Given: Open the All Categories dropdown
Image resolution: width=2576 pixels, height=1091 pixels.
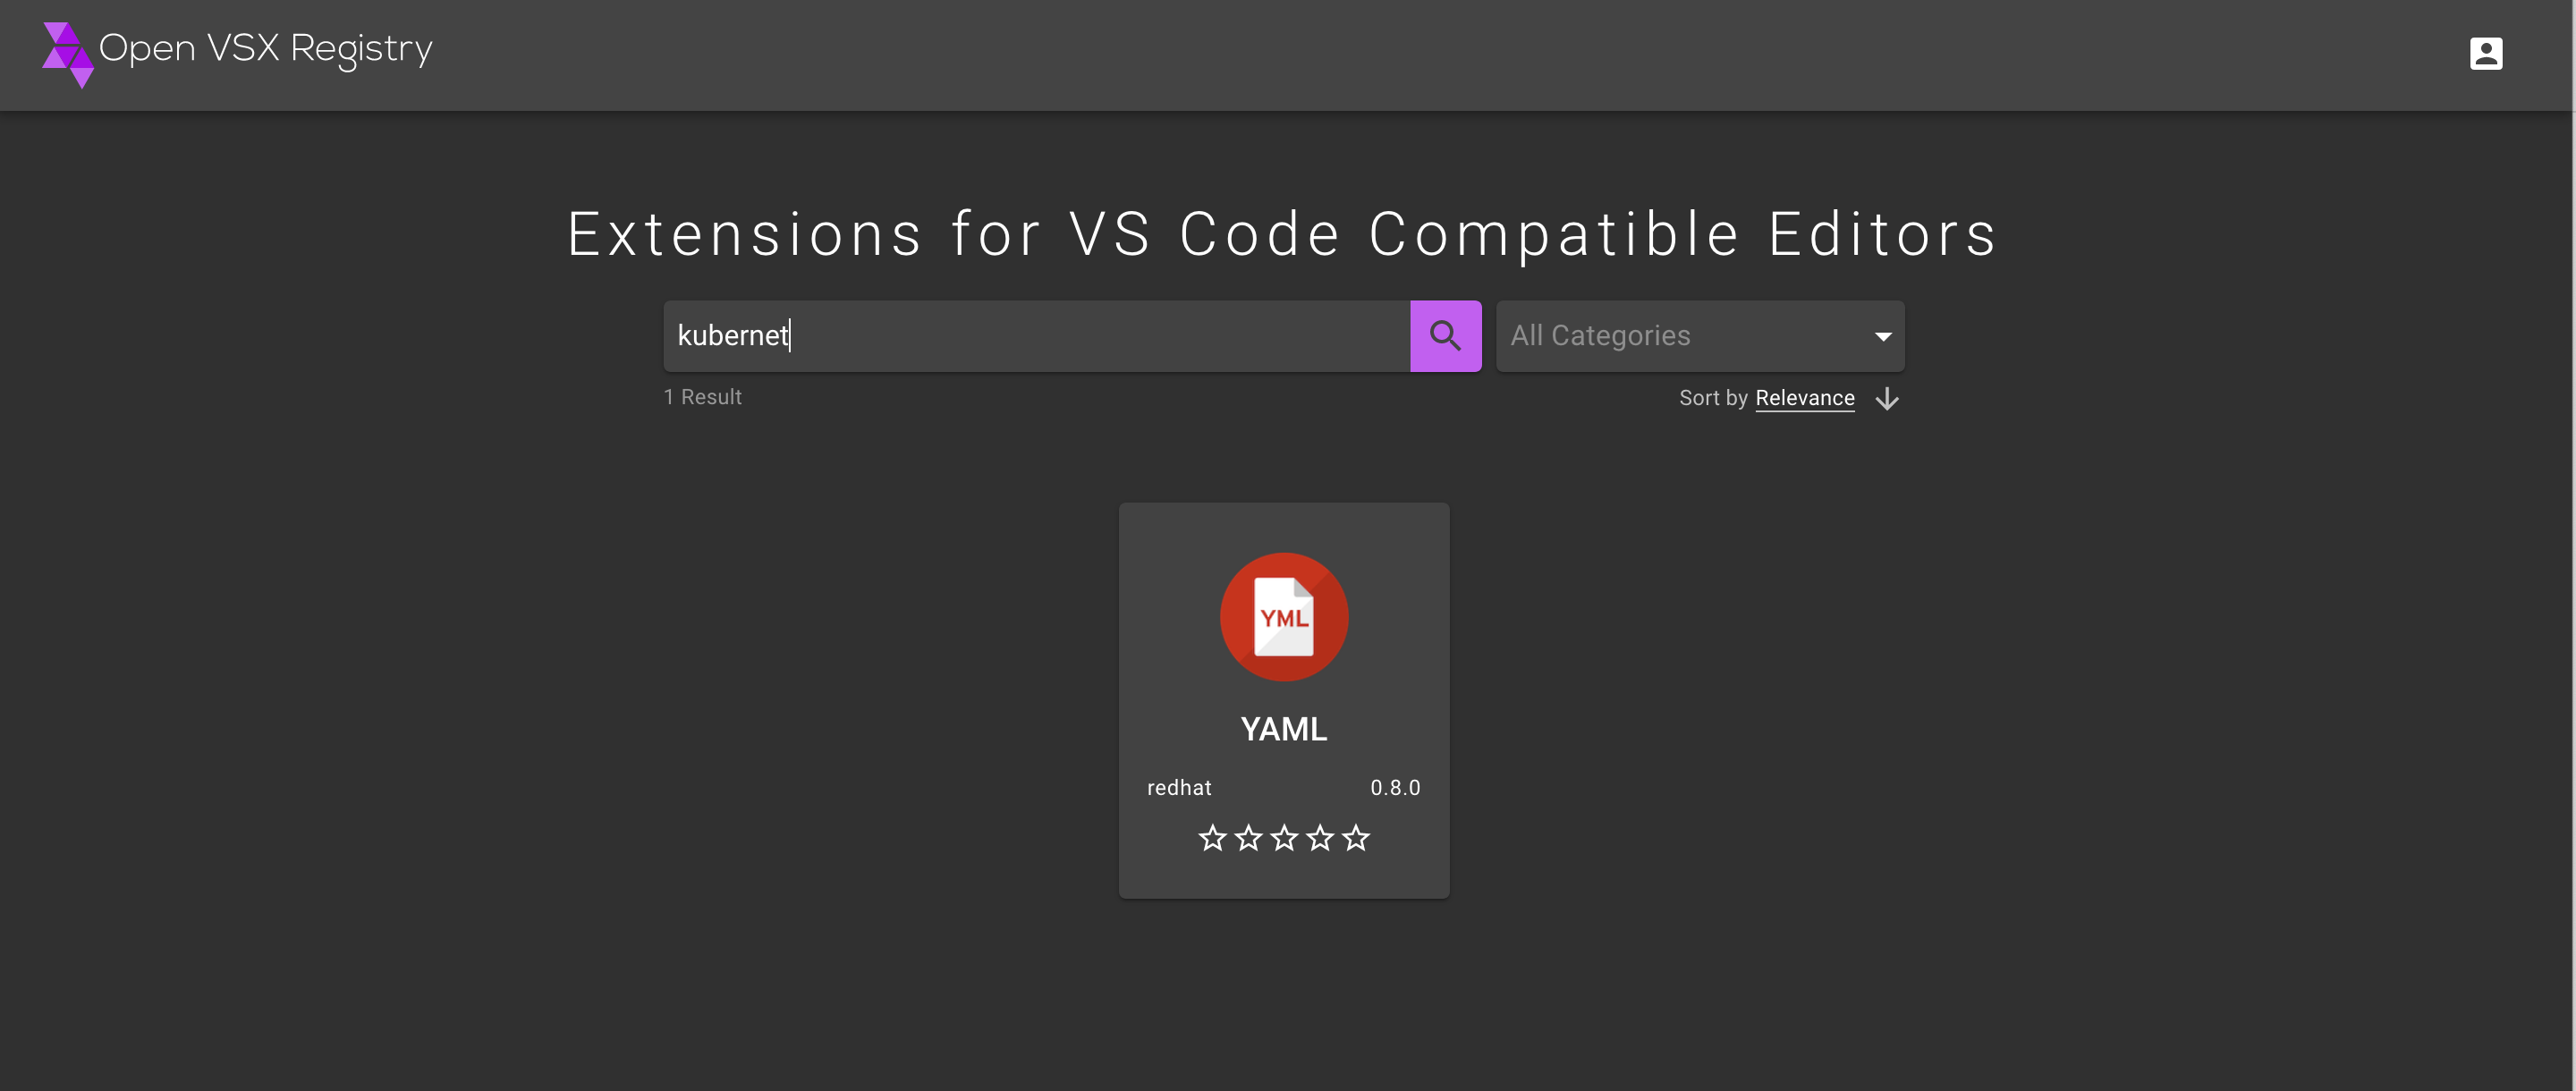Looking at the screenshot, I should [1700, 336].
